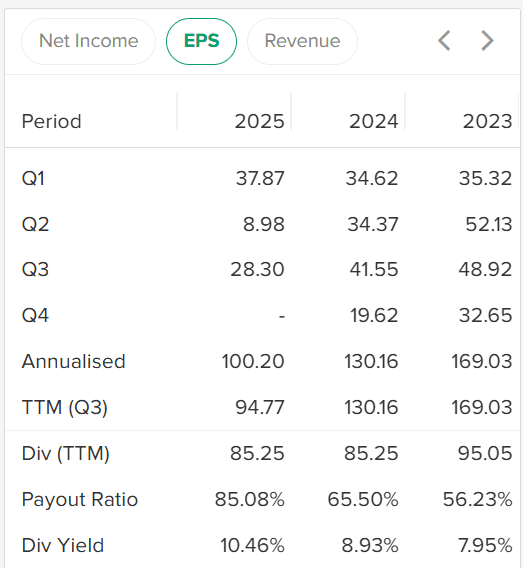Select Q2 2025 value 8.98
523x568 pixels.
pos(264,224)
